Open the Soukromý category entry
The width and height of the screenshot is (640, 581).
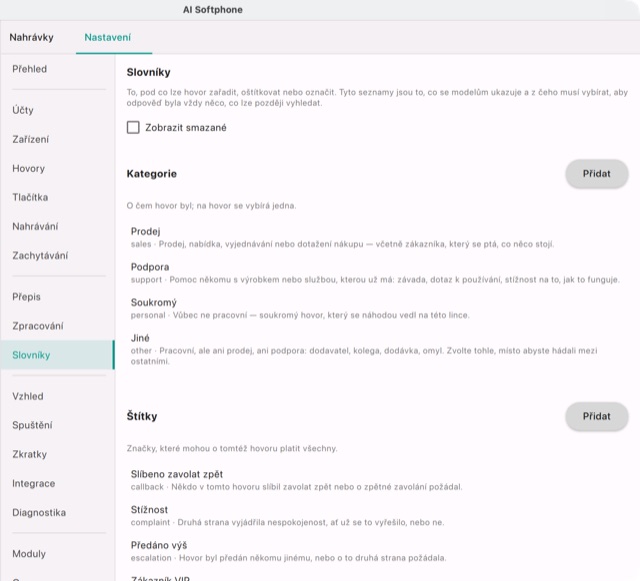[x=378, y=308]
